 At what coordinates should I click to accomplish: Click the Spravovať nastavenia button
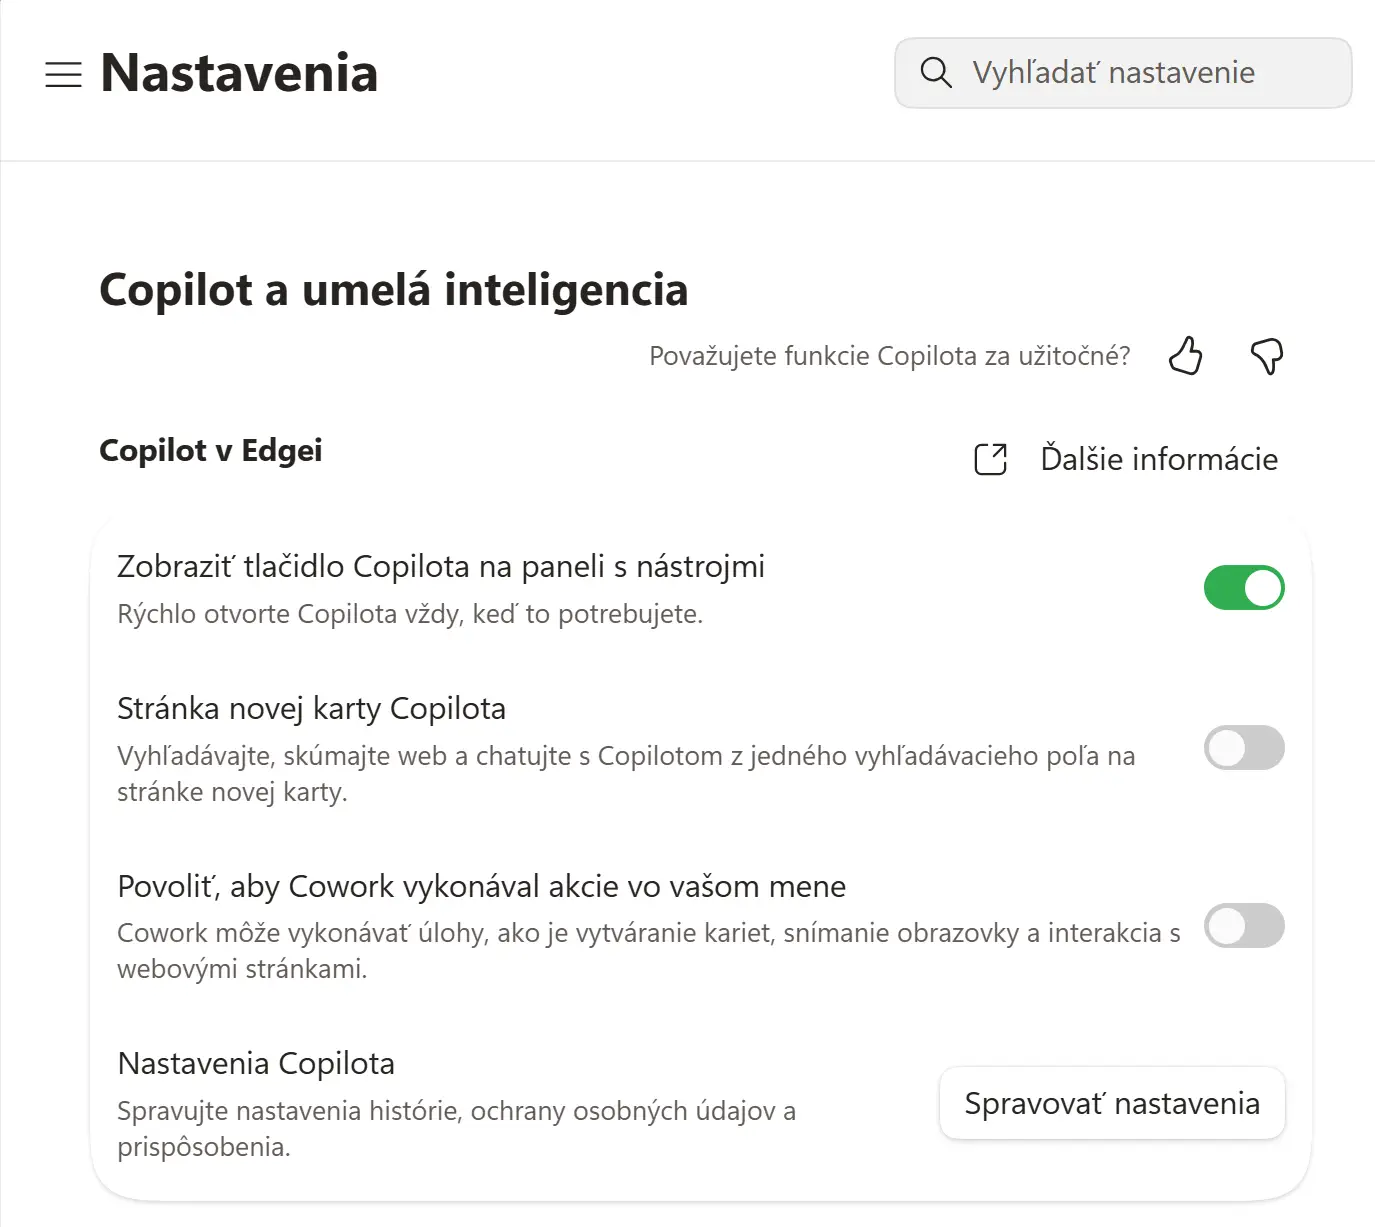pyautogui.click(x=1112, y=1103)
